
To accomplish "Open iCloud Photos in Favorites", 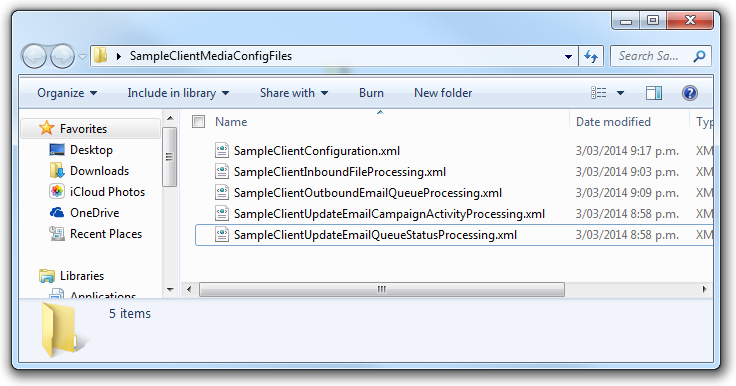I will pyautogui.click(x=107, y=192).
